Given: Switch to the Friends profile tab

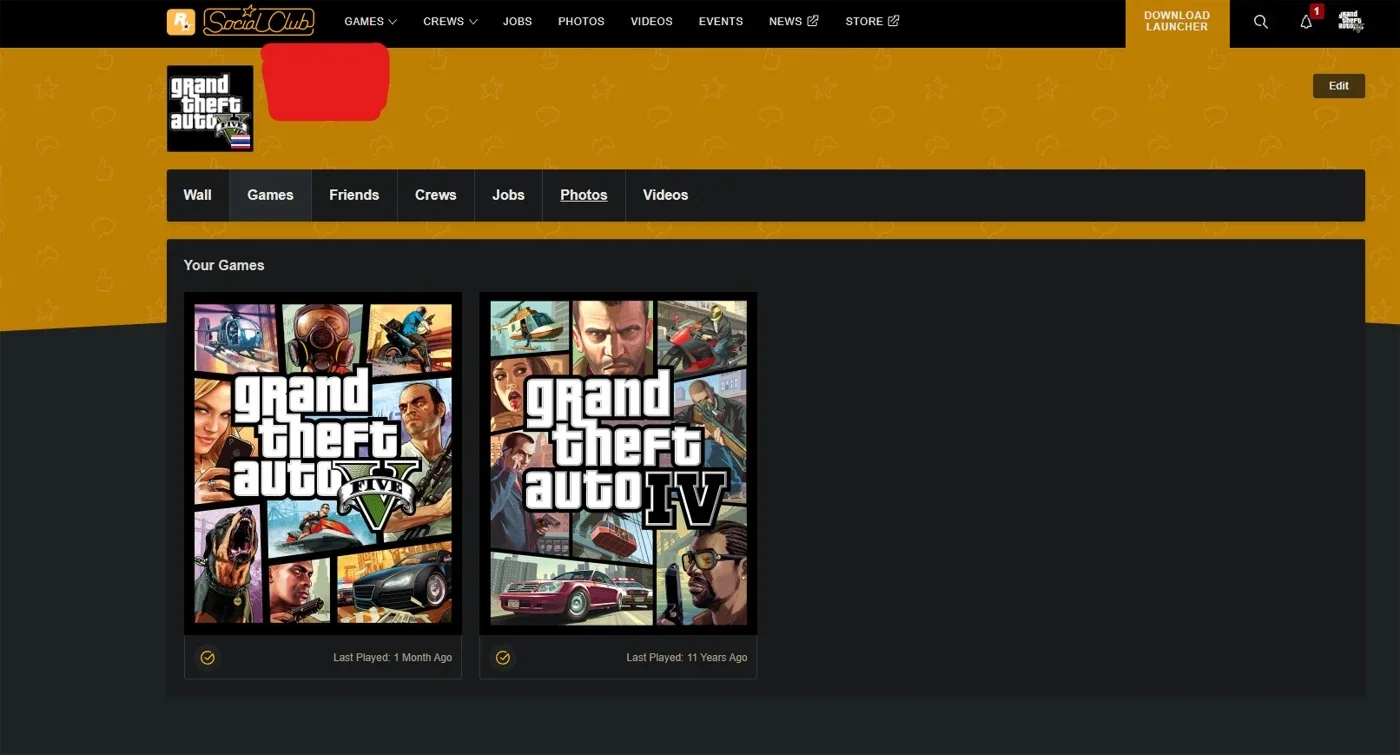Looking at the screenshot, I should tap(354, 195).
